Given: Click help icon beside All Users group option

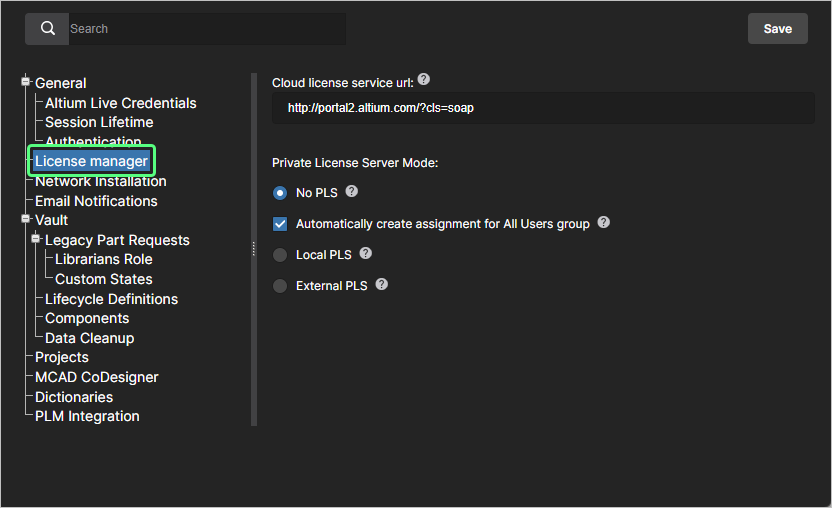Looking at the screenshot, I should coord(604,223).
